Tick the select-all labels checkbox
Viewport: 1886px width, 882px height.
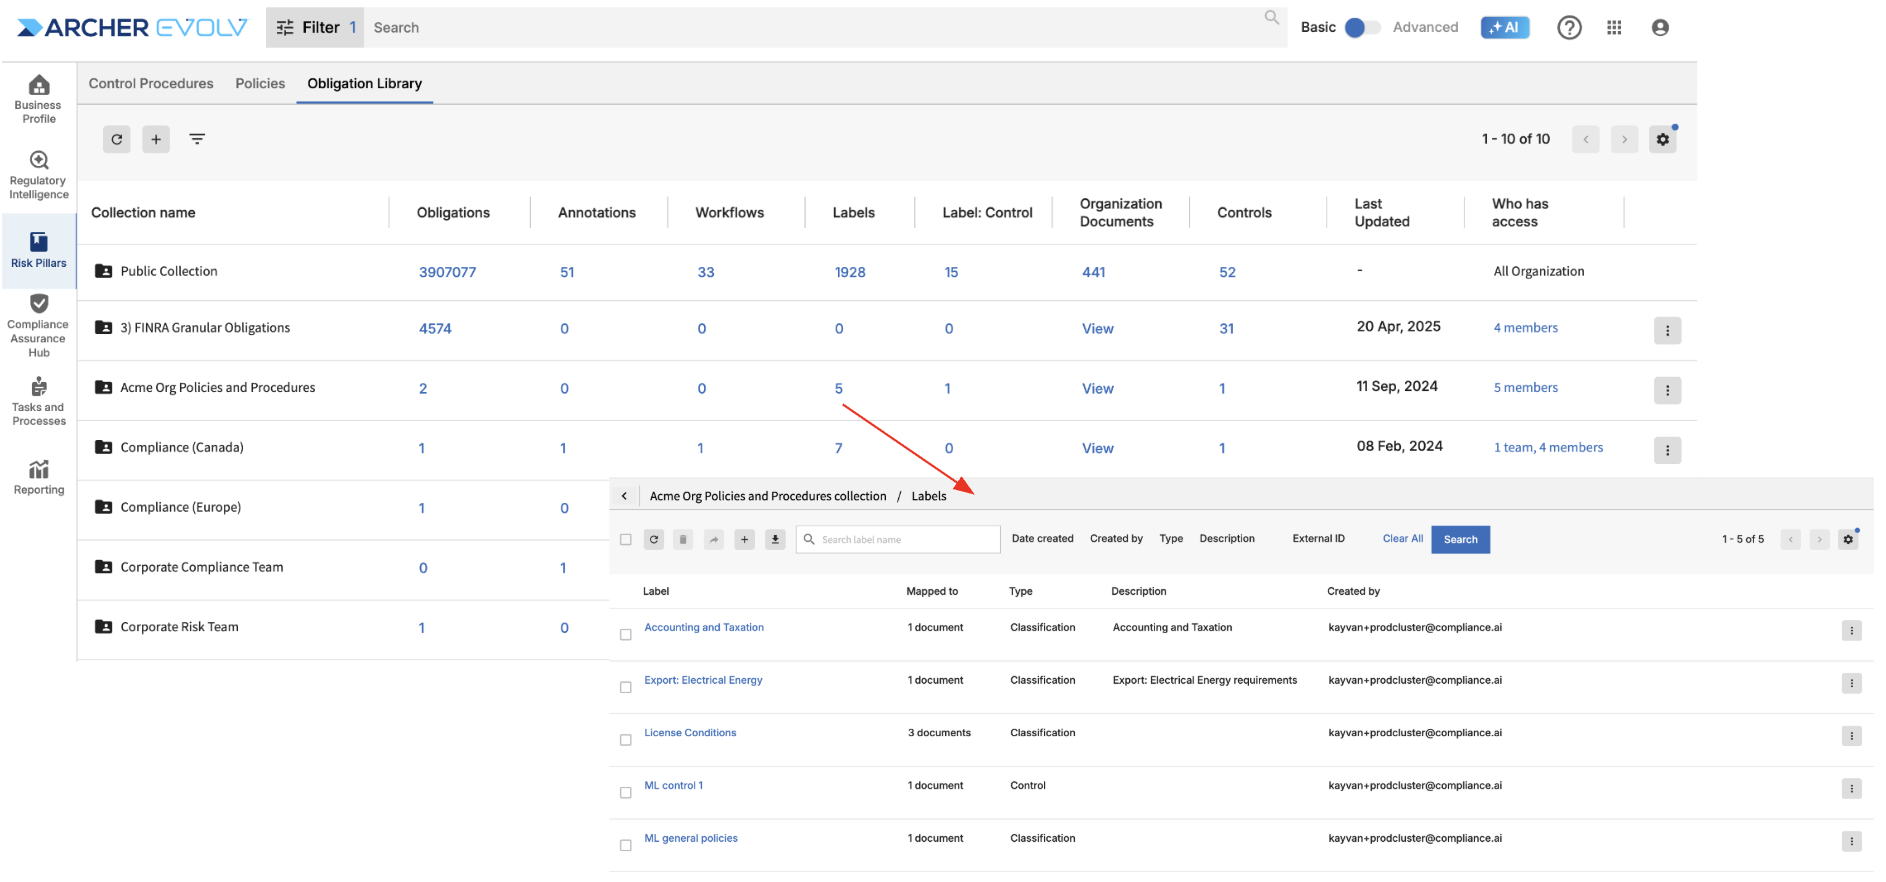pyautogui.click(x=626, y=540)
